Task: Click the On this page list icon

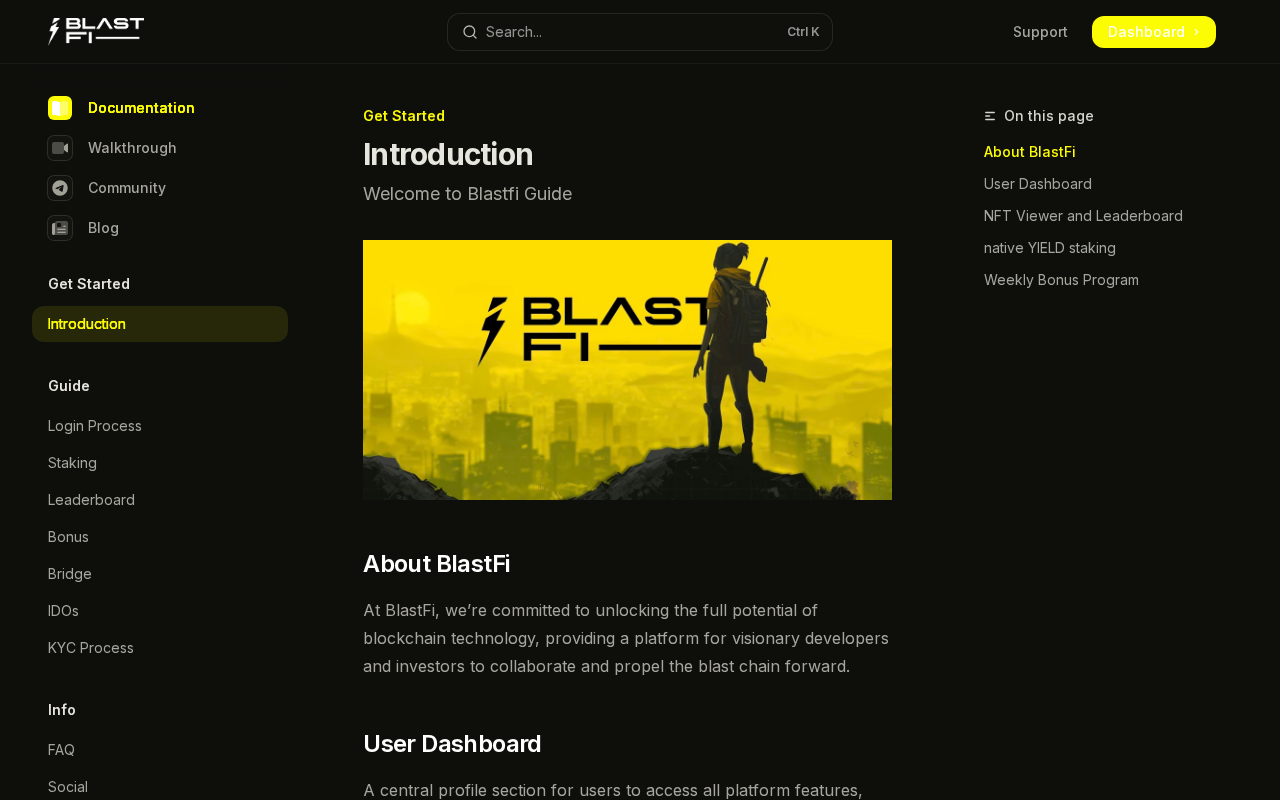Action: [990, 116]
